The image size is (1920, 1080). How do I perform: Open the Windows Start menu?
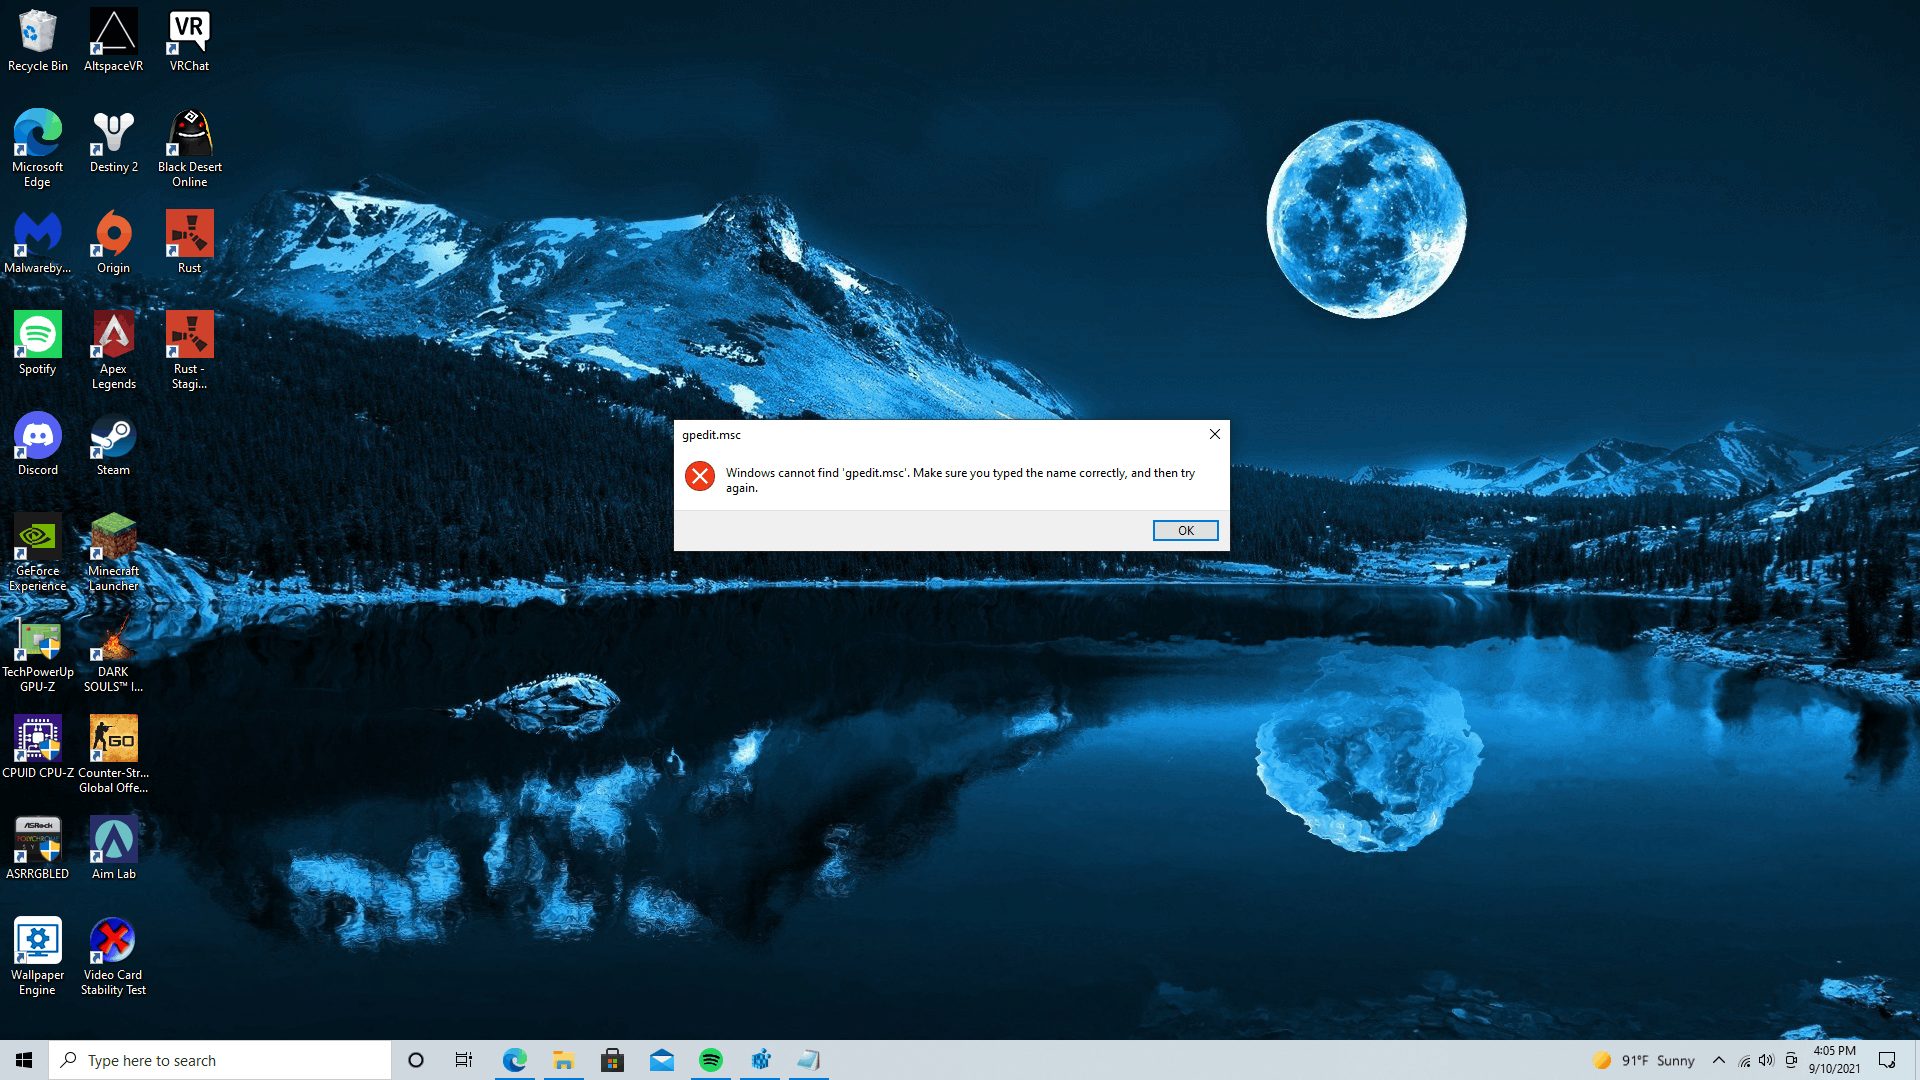[24, 1060]
